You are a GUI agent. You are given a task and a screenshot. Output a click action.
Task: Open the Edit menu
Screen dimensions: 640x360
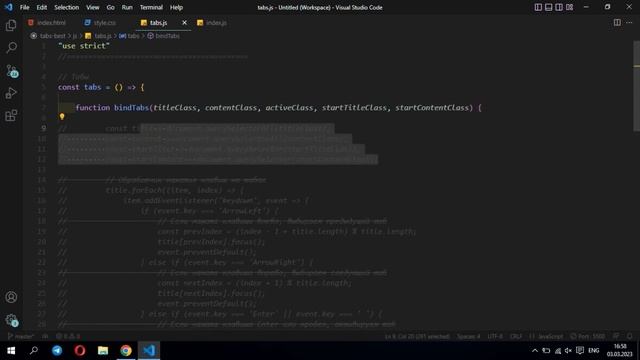42,7
